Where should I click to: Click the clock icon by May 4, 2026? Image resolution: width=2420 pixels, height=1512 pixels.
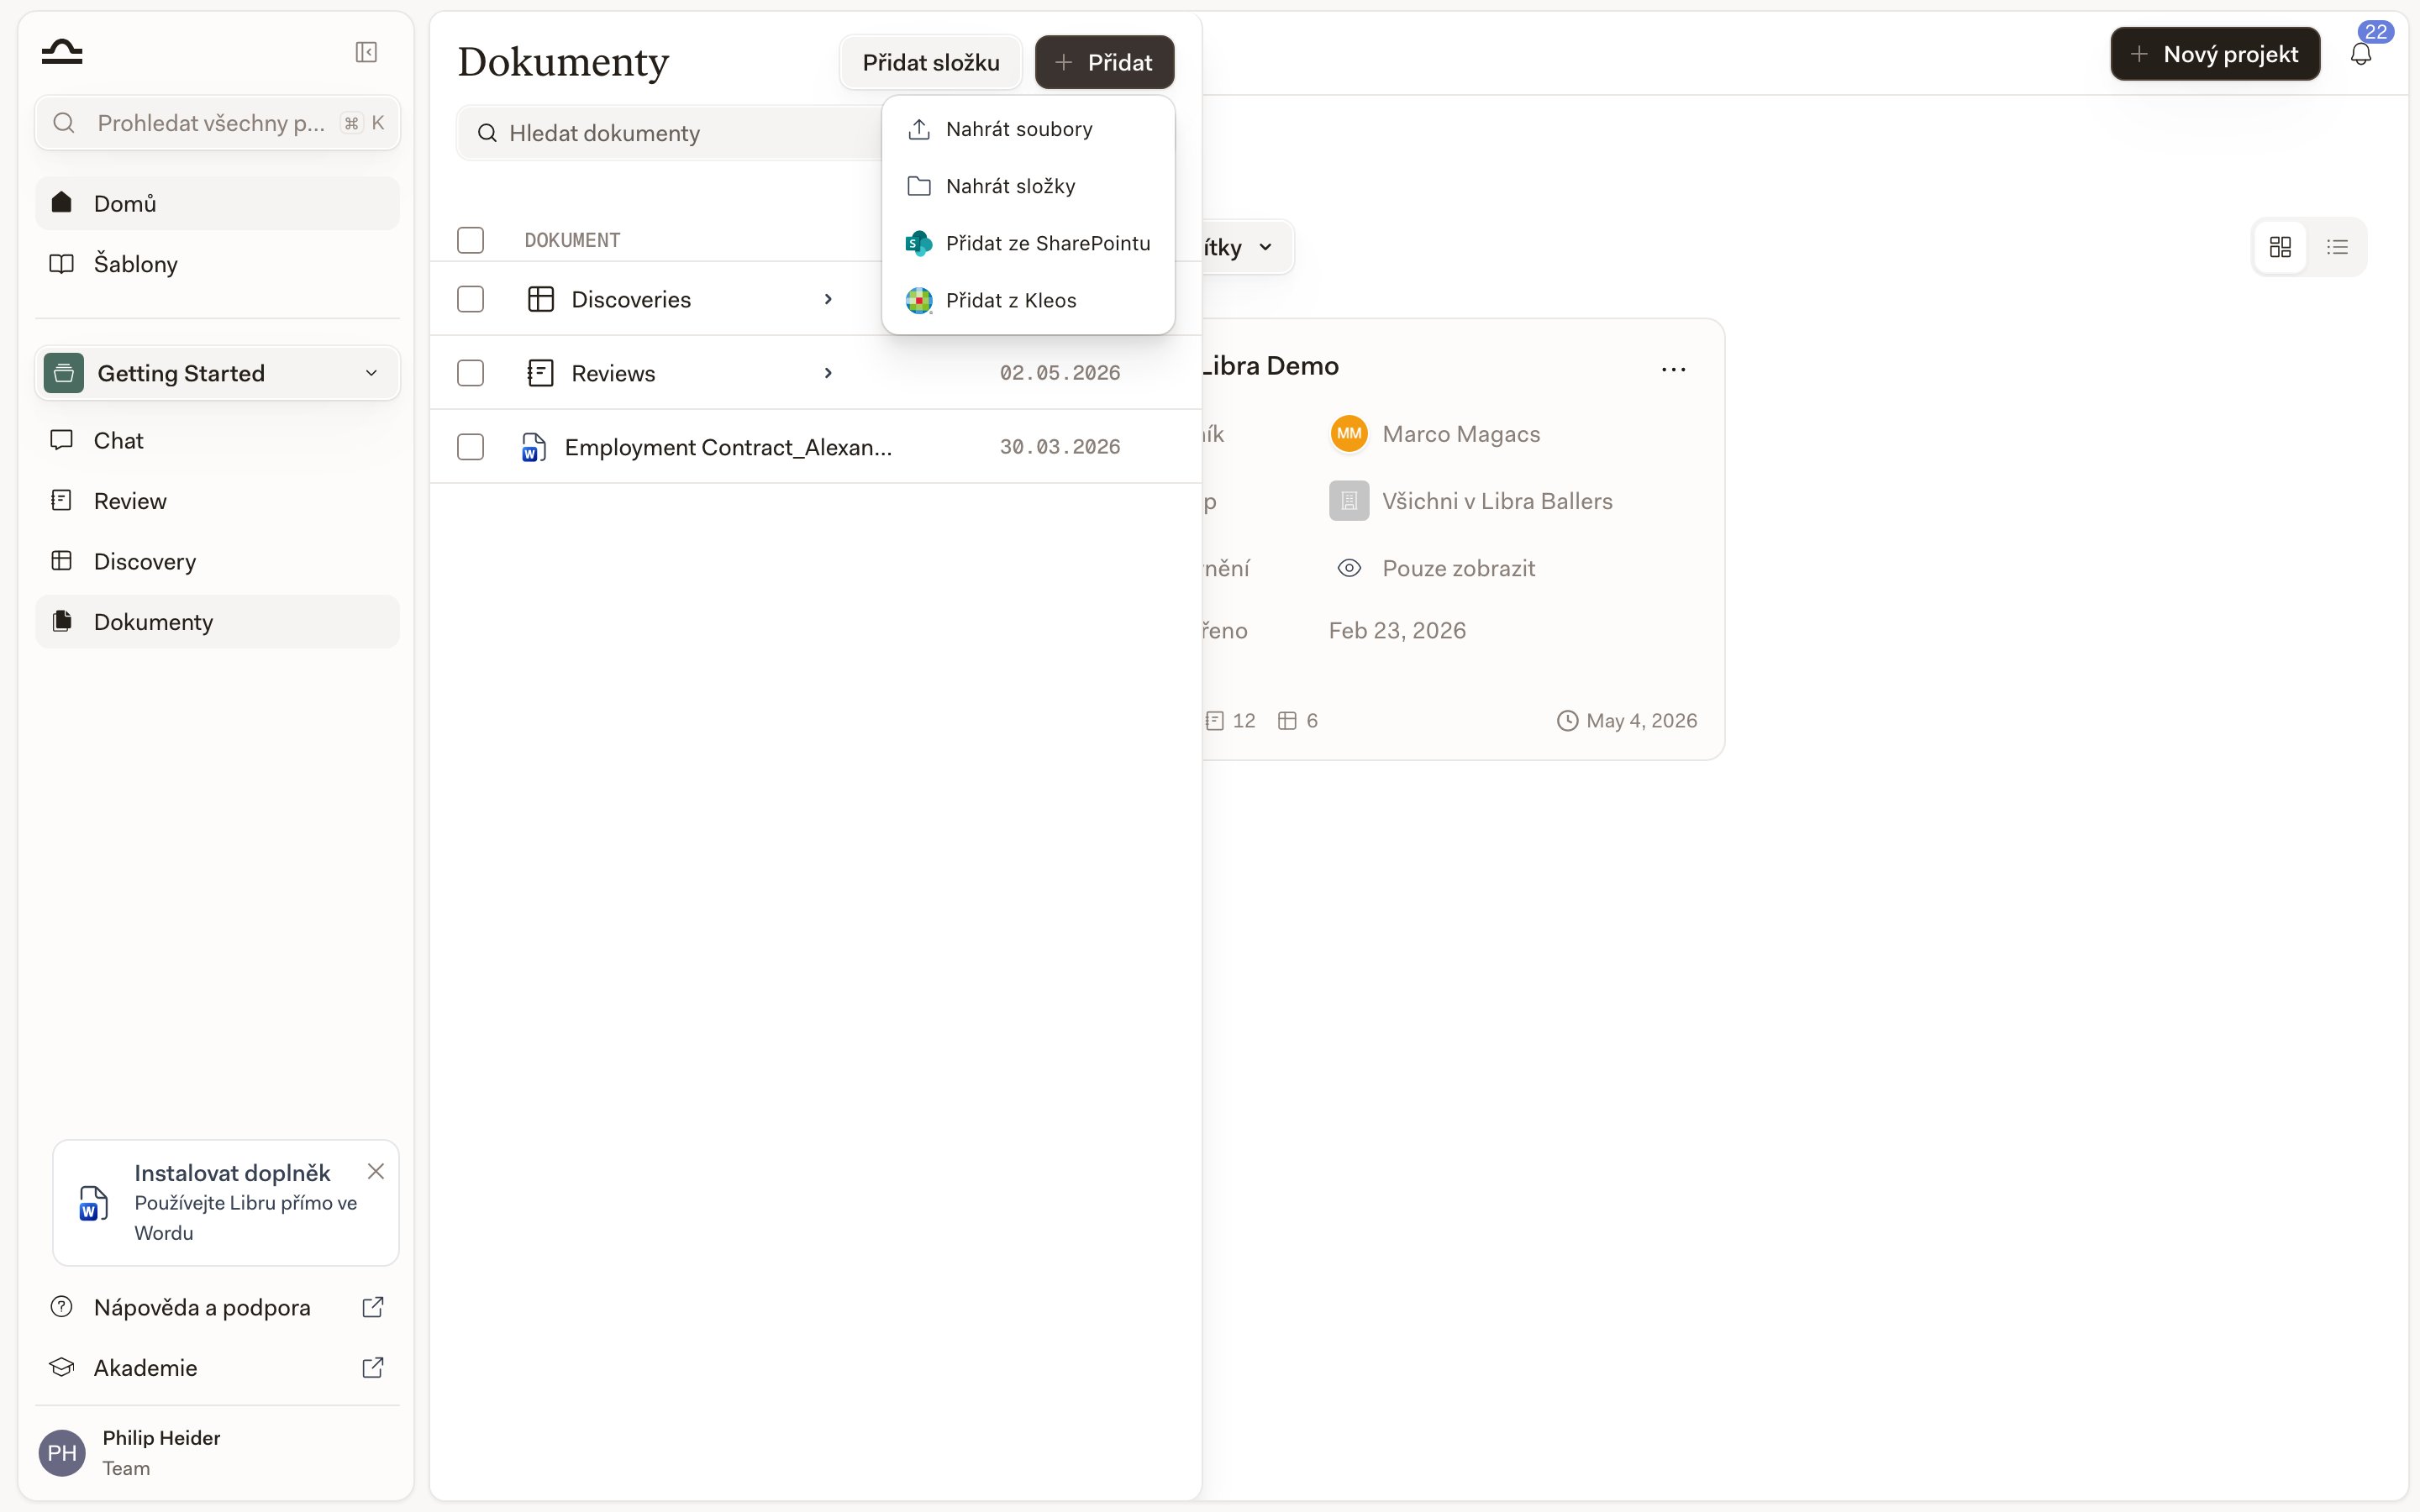pos(1567,721)
